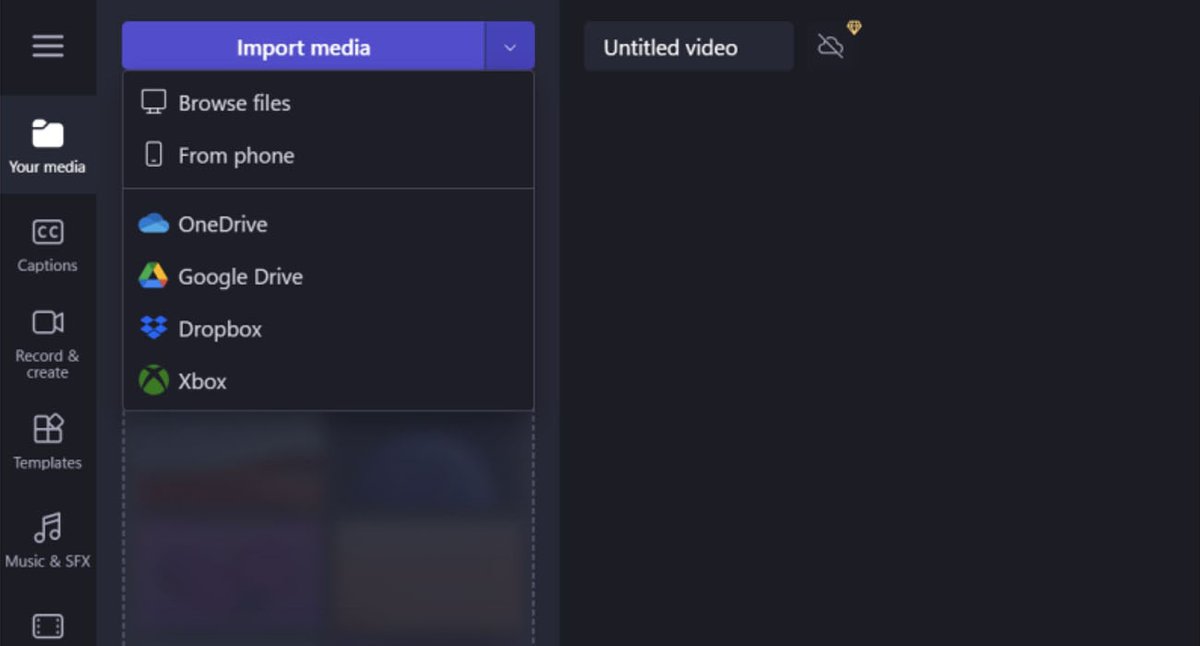Open Music & SFX library

47,540
